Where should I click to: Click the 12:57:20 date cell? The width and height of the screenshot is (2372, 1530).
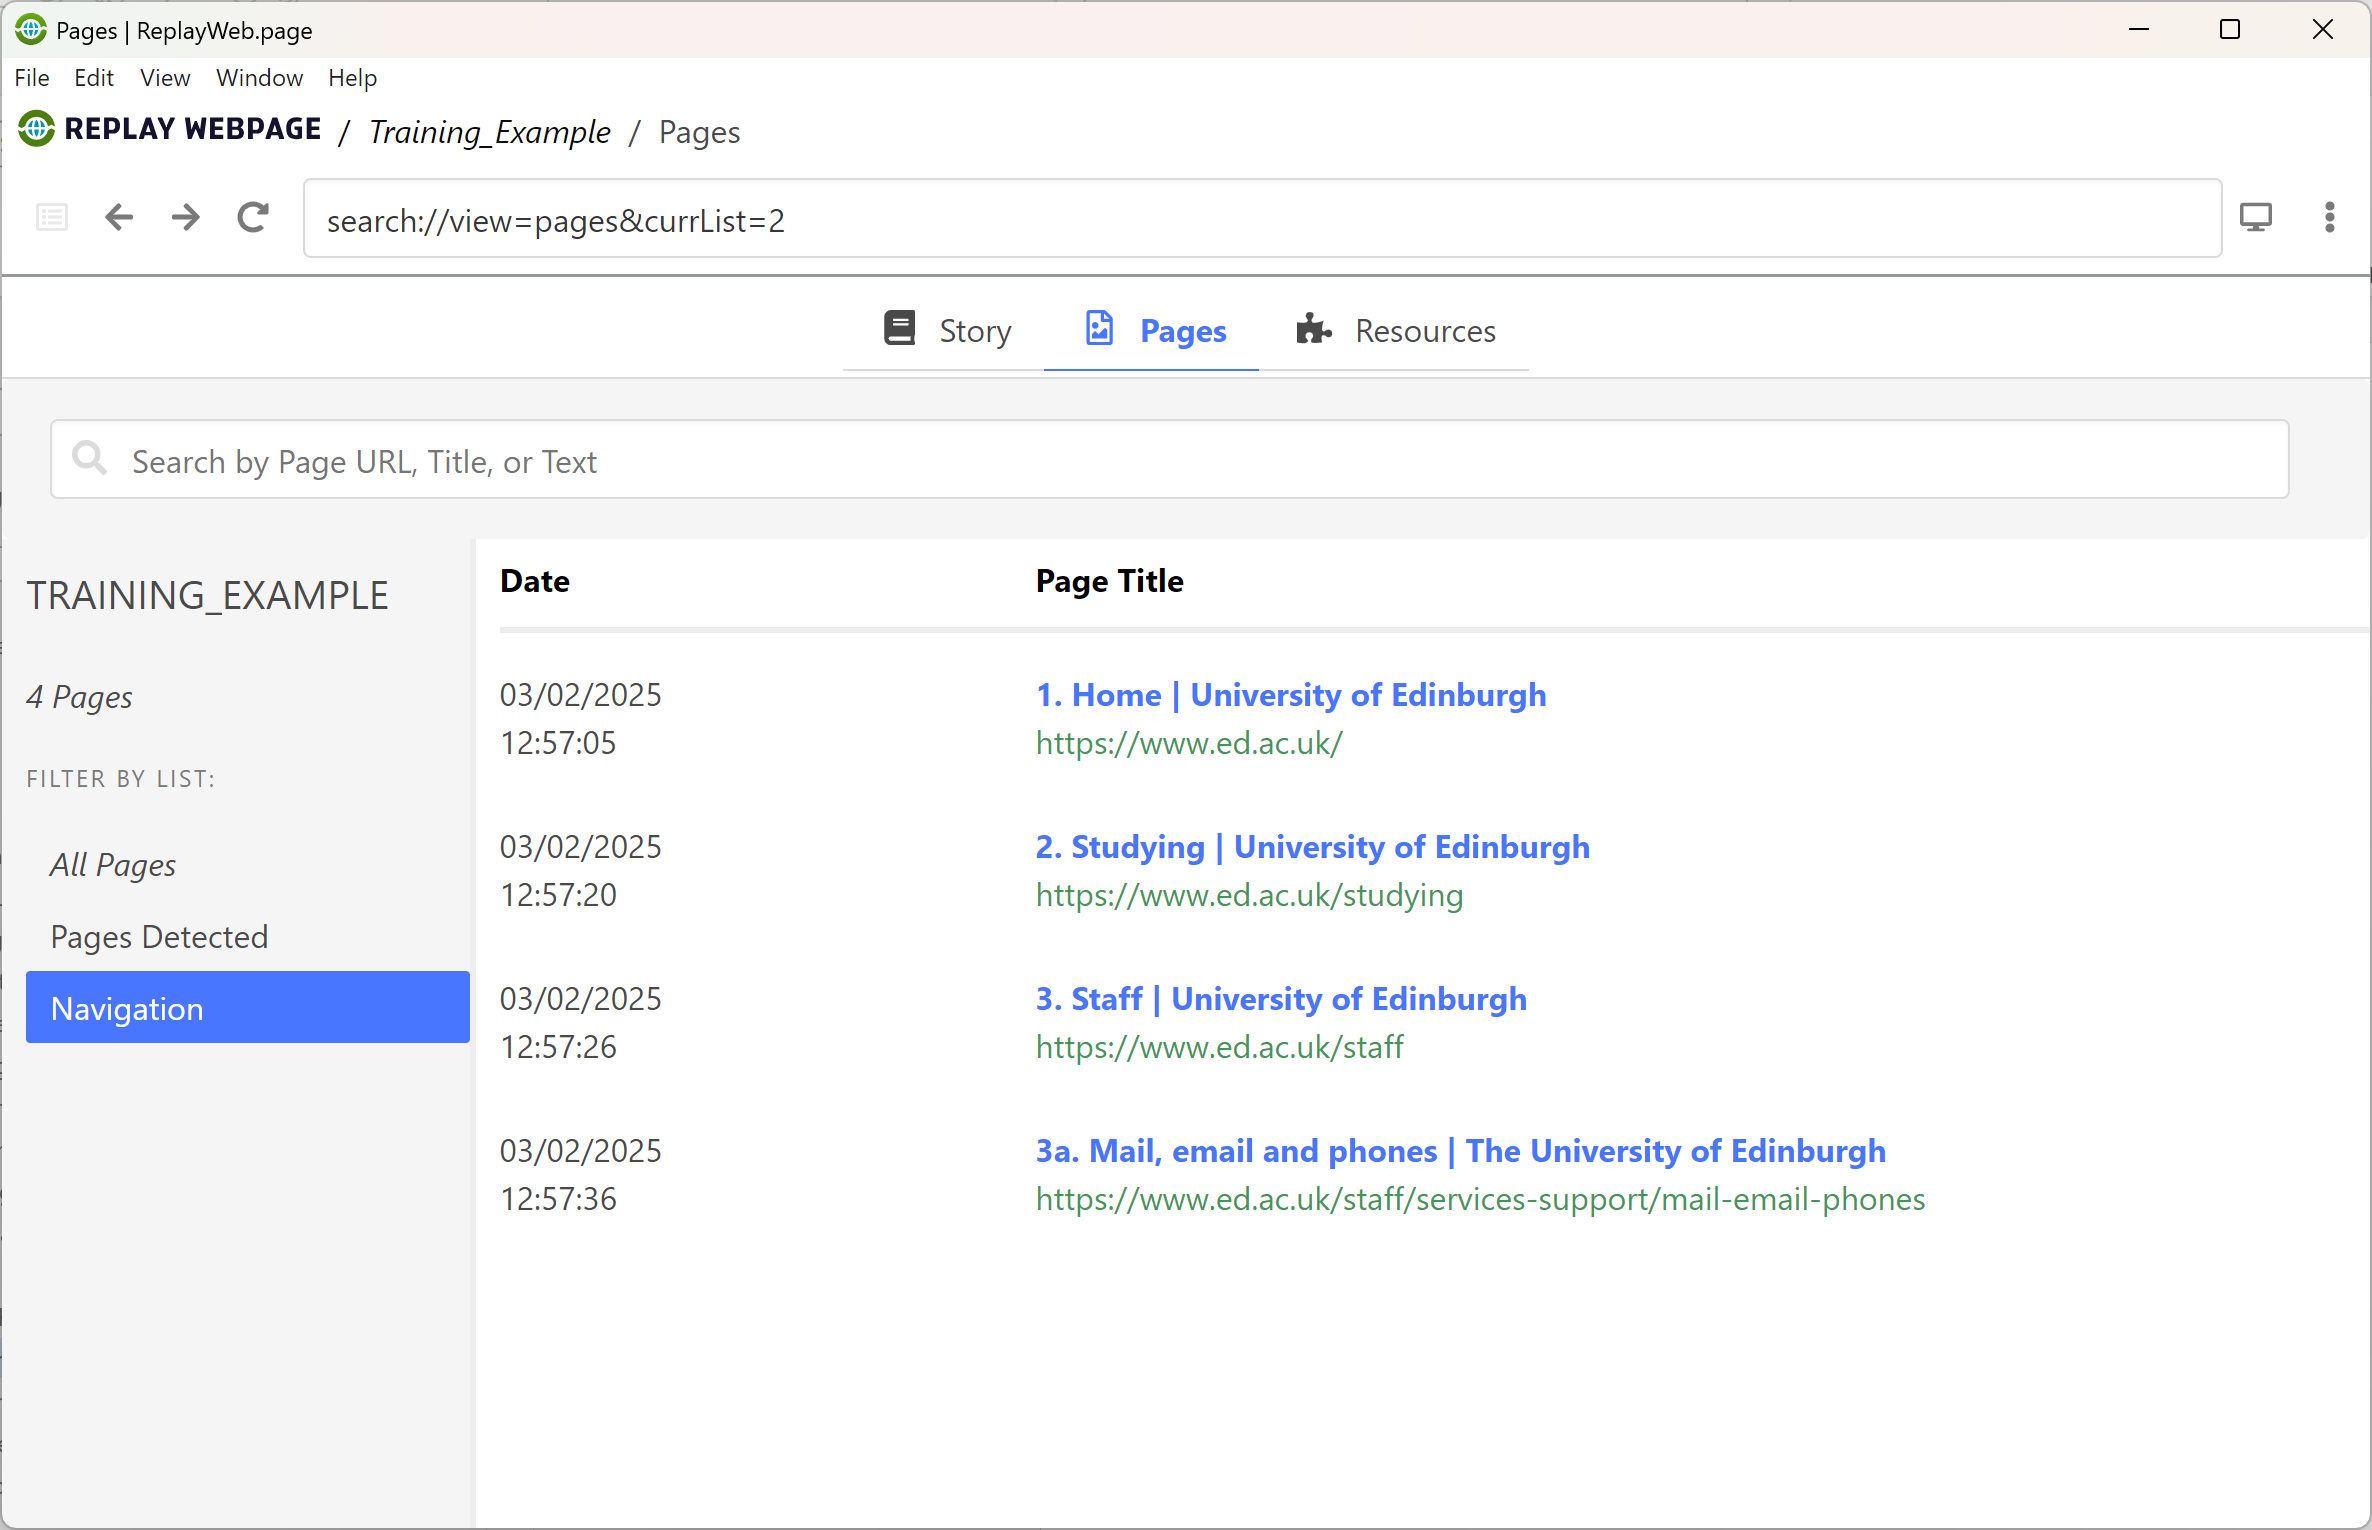tap(580, 870)
